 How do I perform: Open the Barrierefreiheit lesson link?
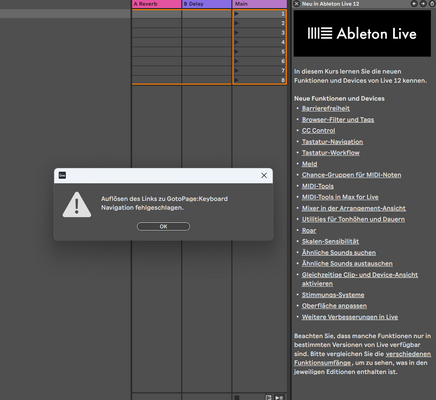pyautogui.click(x=326, y=108)
